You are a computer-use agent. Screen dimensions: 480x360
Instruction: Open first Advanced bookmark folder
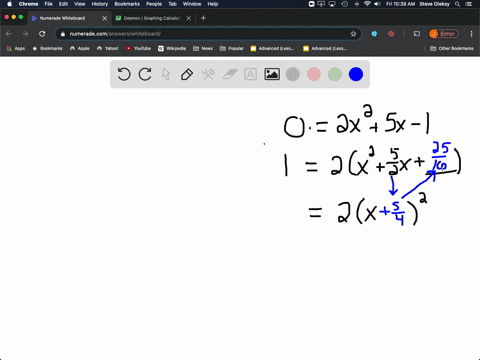pyautogui.click(x=272, y=48)
